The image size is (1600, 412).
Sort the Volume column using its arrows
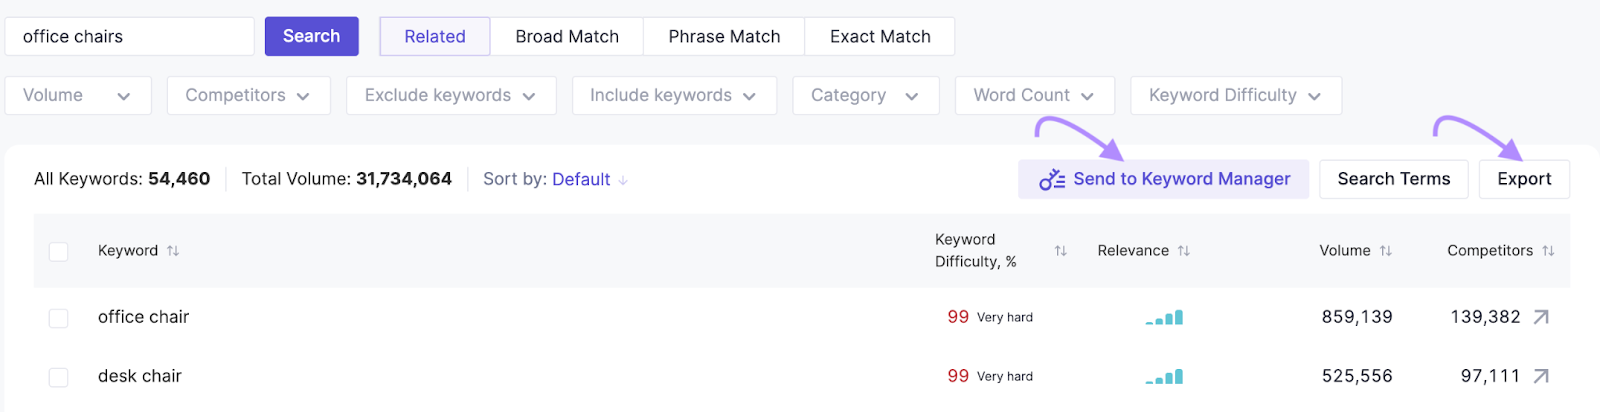point(1386,251)
